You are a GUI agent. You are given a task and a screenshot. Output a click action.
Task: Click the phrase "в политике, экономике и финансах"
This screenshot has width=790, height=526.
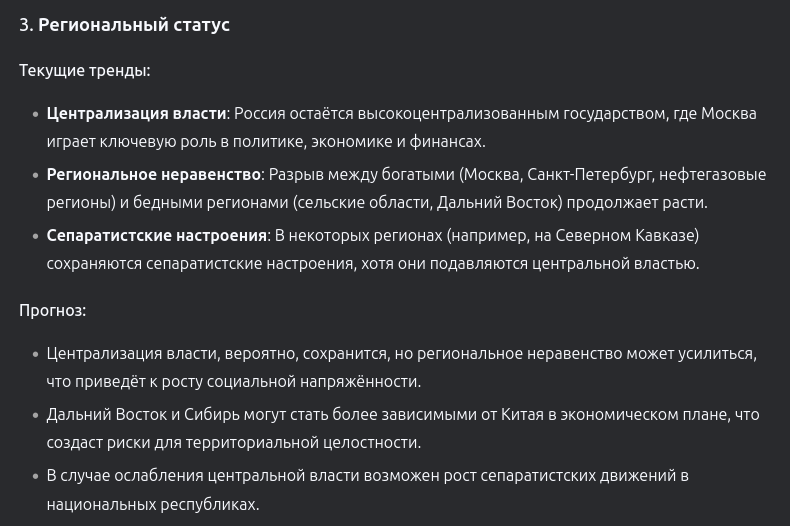tap(366, 142)
